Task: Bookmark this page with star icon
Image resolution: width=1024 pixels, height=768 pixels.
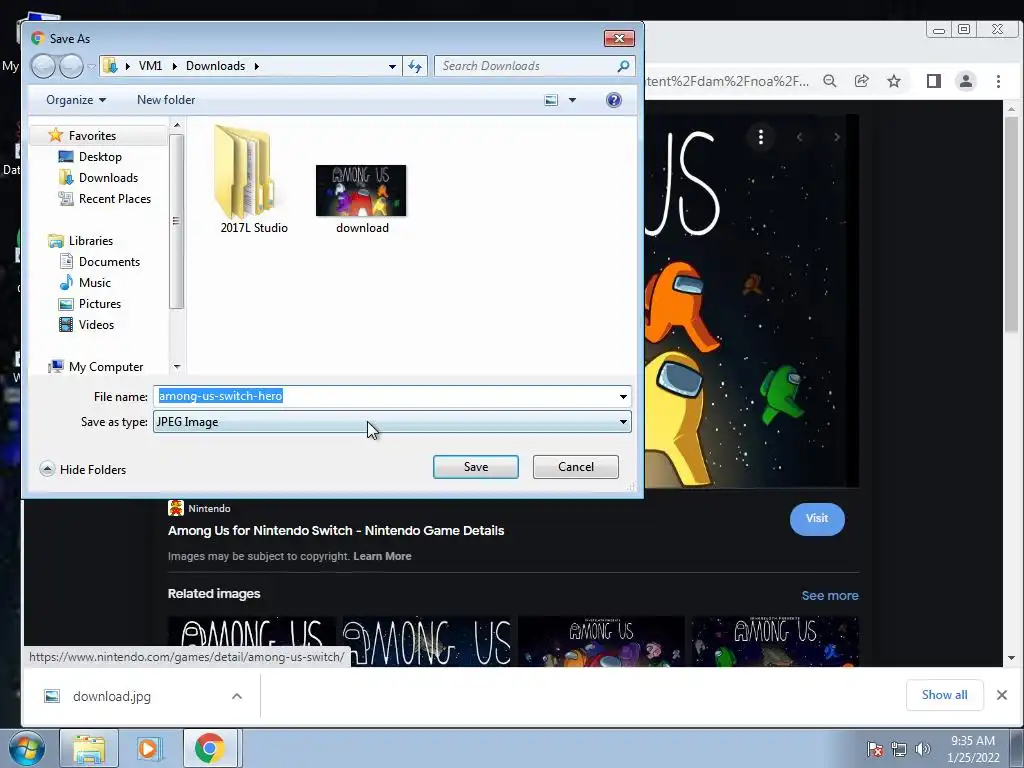Action: (x=893, y=81)
